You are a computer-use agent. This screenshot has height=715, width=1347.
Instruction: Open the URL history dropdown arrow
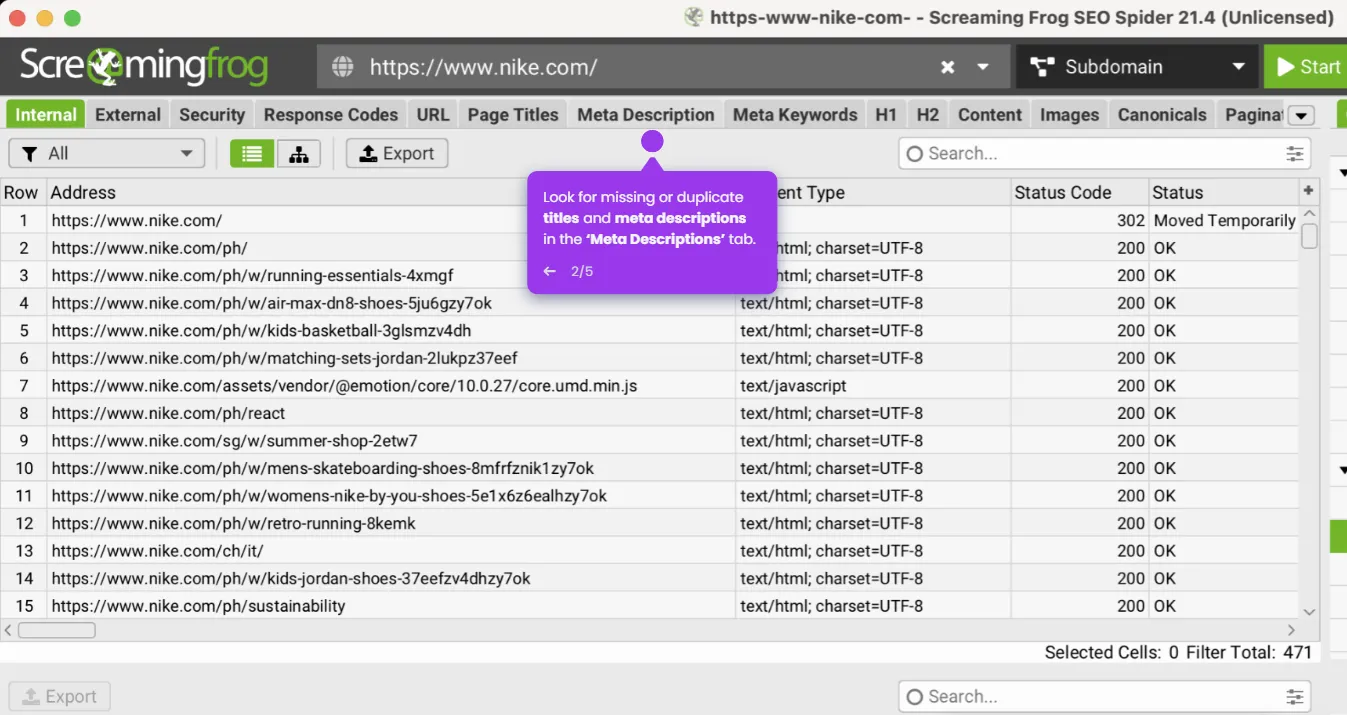coord(983,67)
